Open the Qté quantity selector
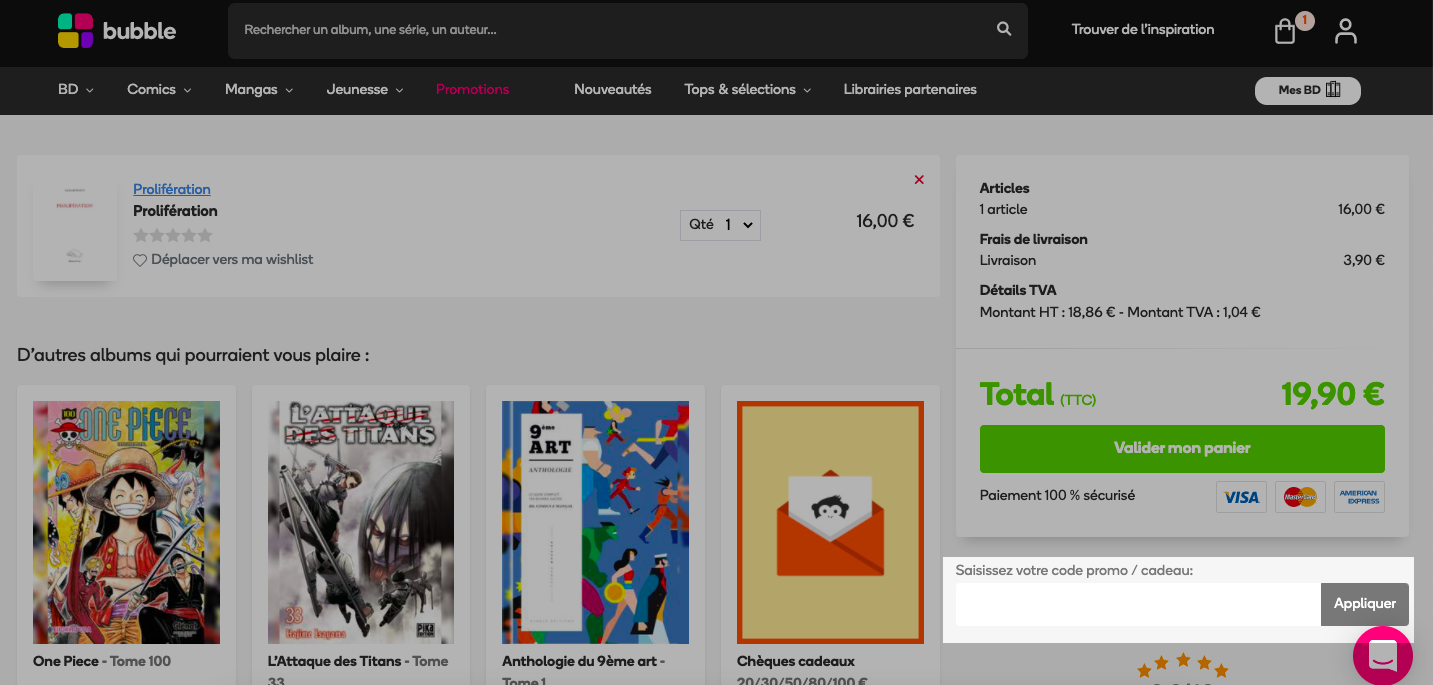The image size is (1433, 685). click(720, 225)
